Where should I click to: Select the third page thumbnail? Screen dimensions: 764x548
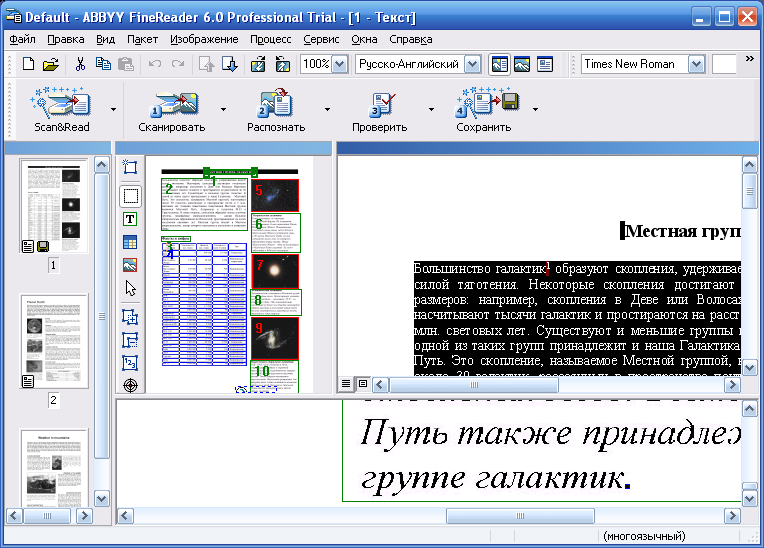click(54, 468)
